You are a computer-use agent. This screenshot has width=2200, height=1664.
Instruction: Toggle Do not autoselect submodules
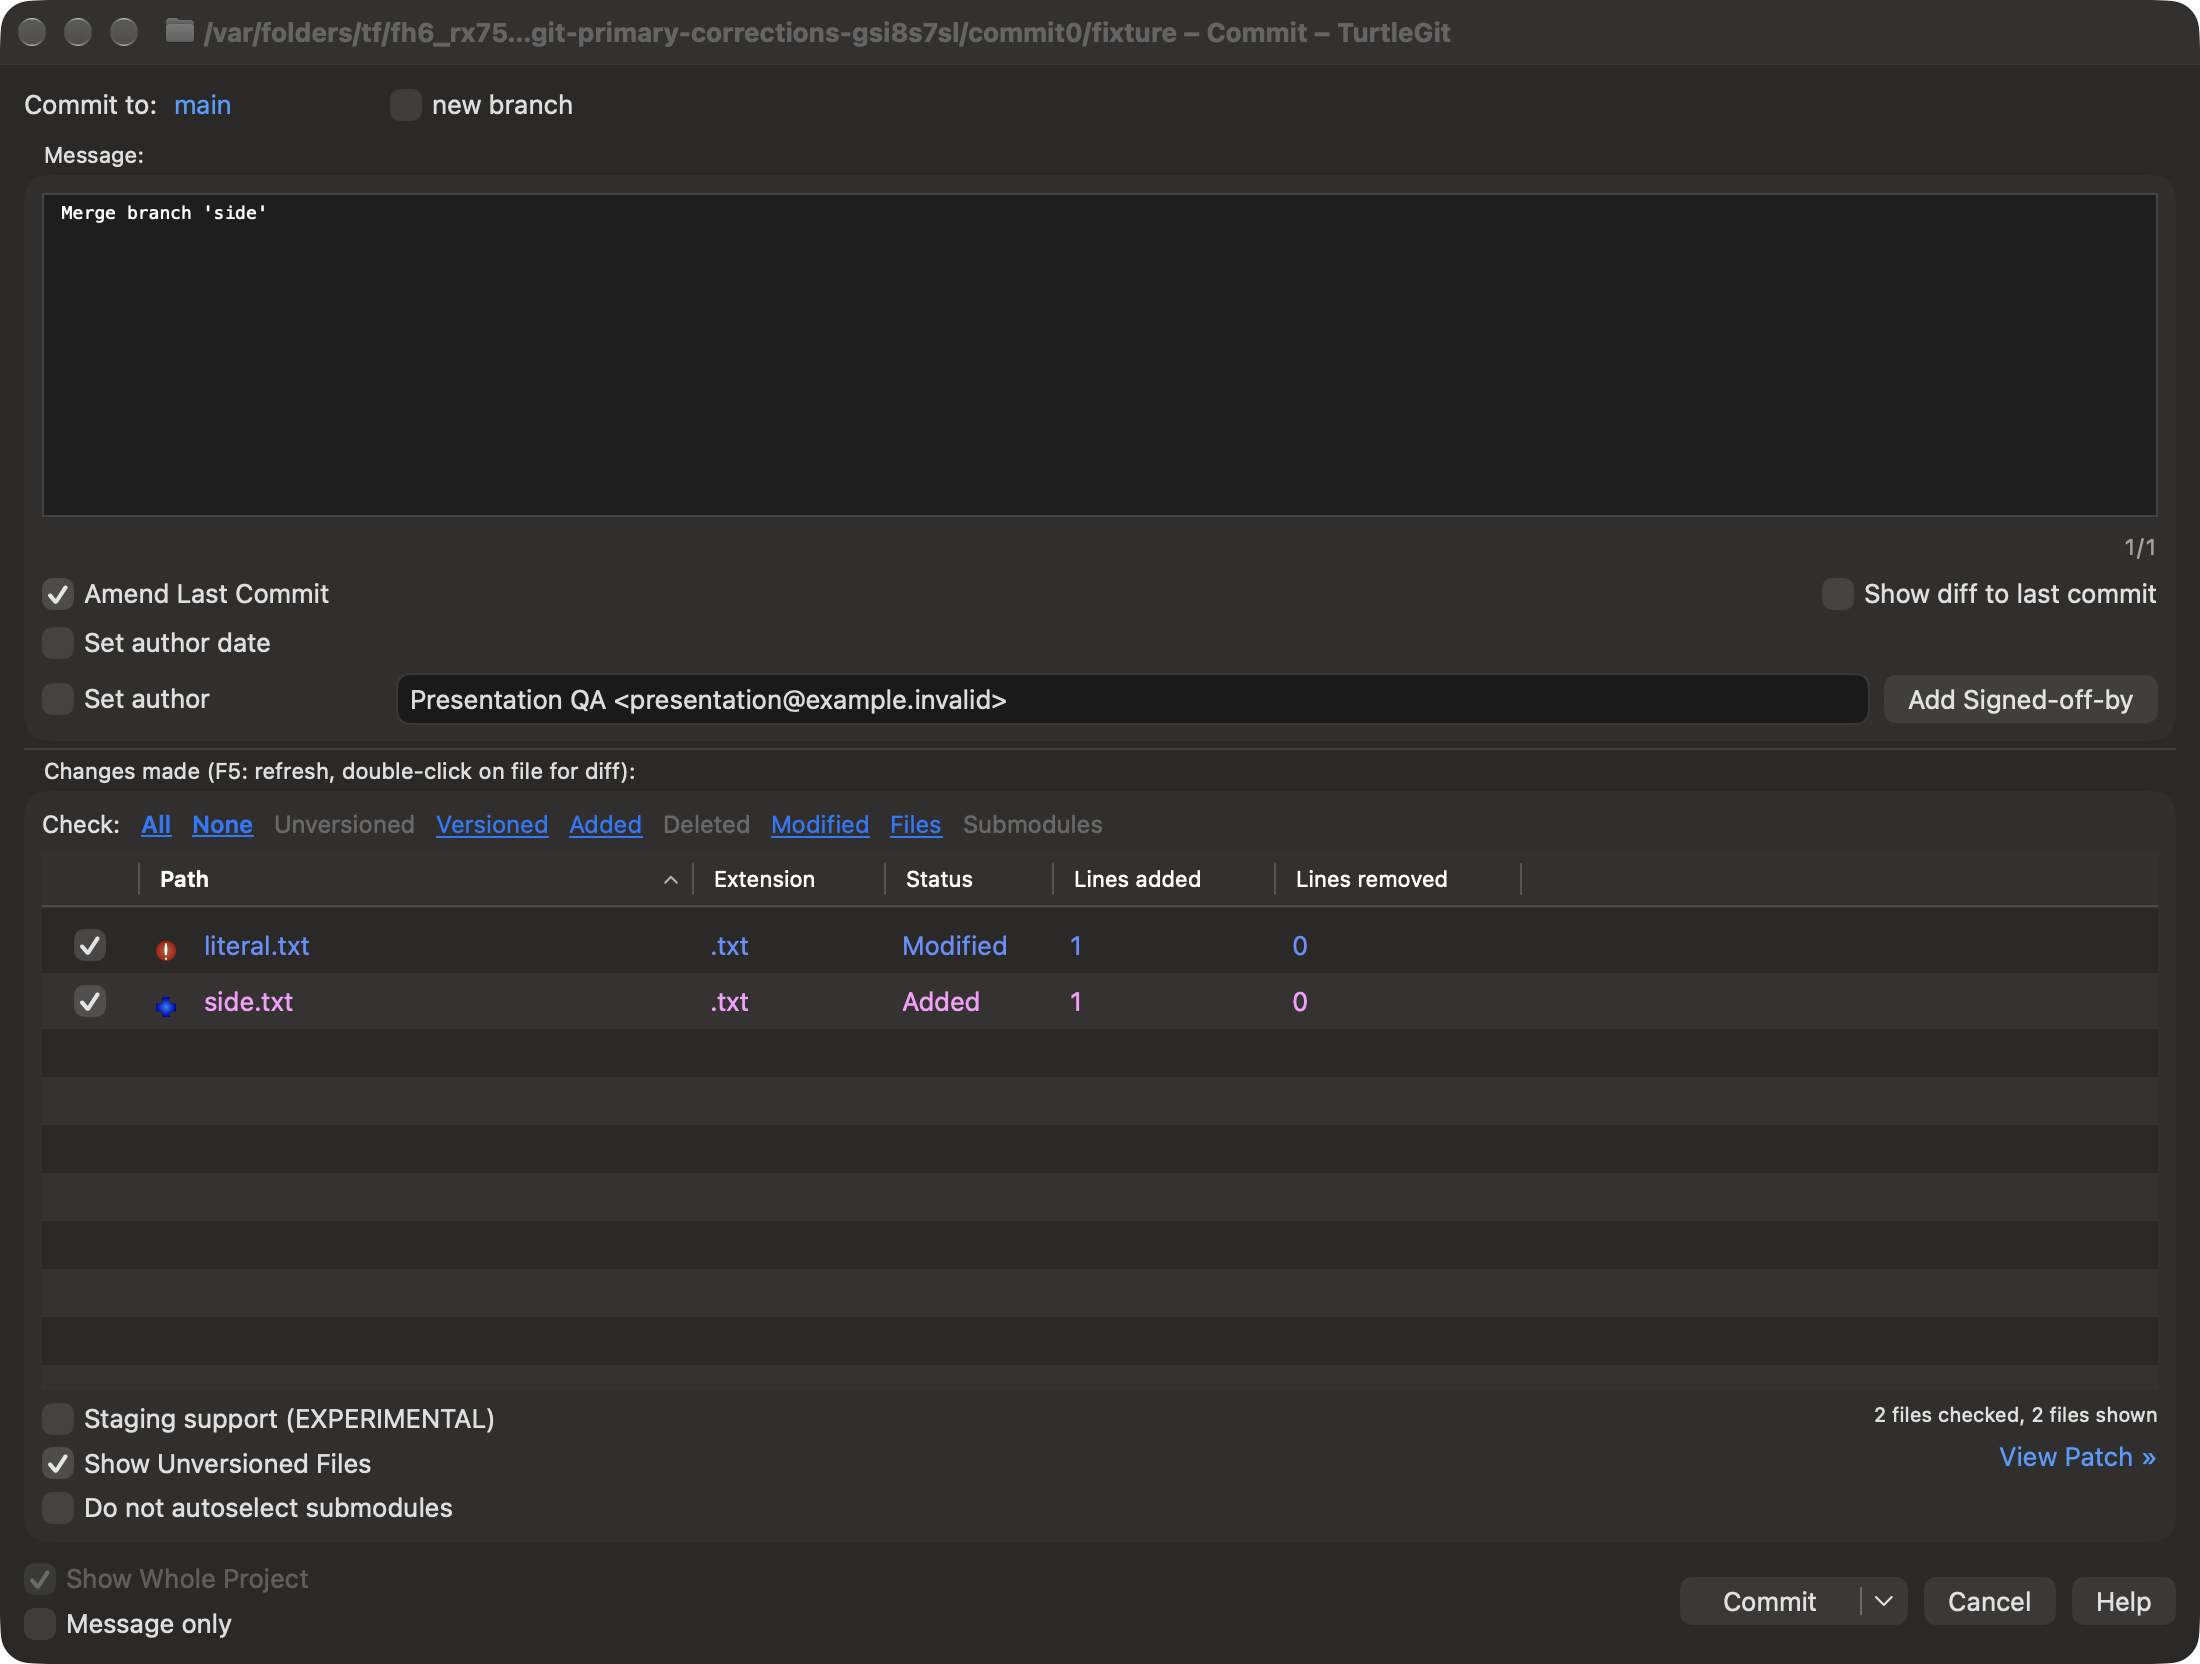click(58, 1507)
